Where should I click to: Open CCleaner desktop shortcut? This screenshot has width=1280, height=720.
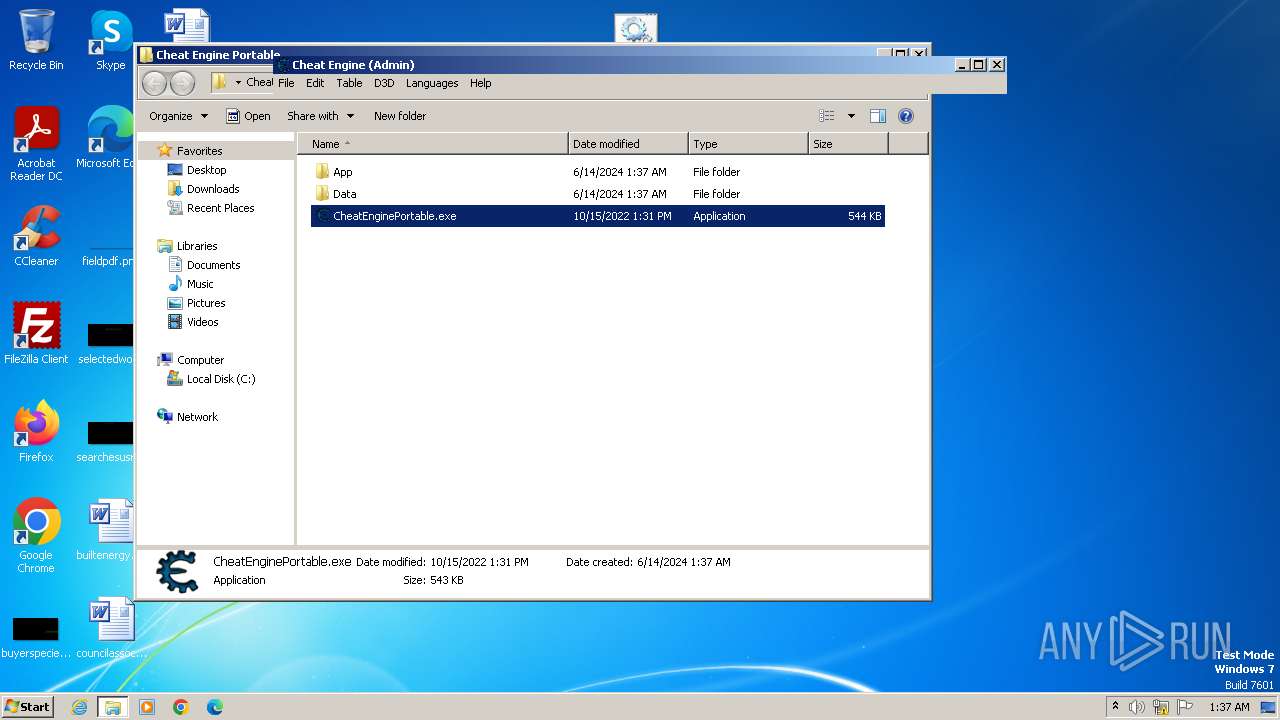point(36,236)
